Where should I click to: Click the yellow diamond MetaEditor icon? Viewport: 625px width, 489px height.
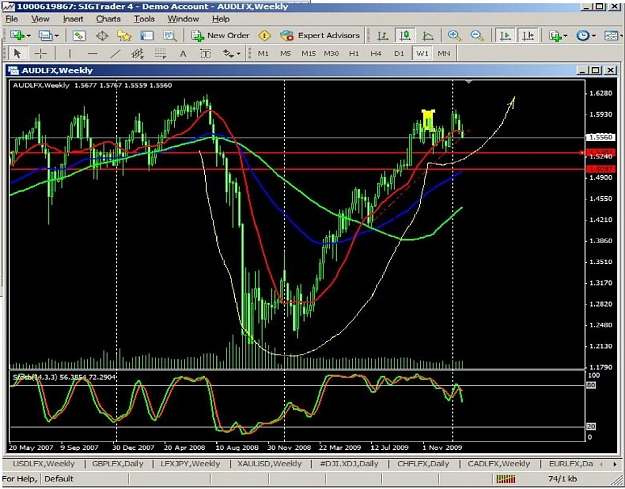(x=265, y=35)
